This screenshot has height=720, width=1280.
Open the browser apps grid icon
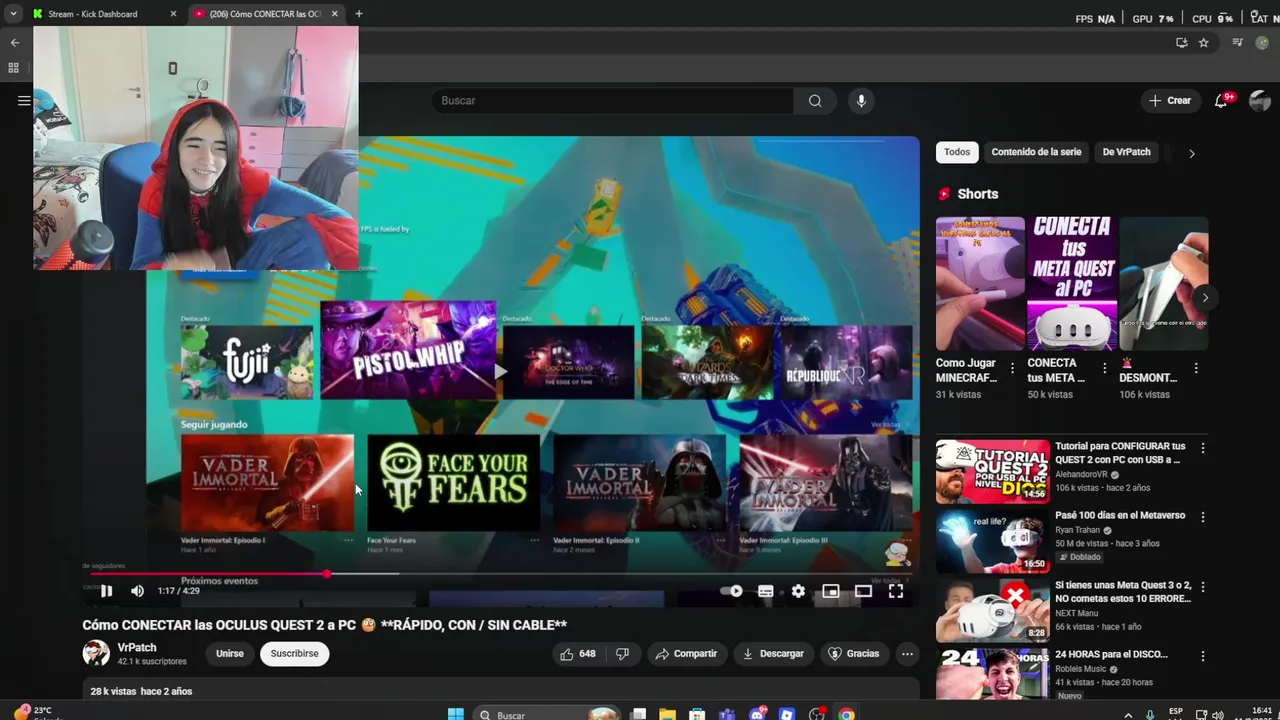pos(13,68)
